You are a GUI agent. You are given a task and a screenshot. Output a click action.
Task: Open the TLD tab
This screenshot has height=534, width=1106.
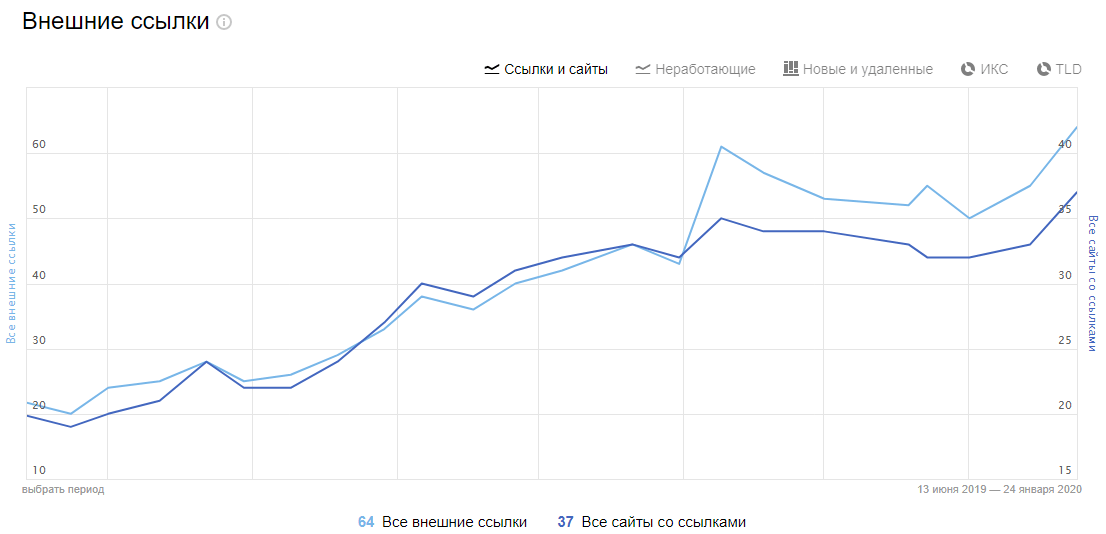coord(1069,69)
